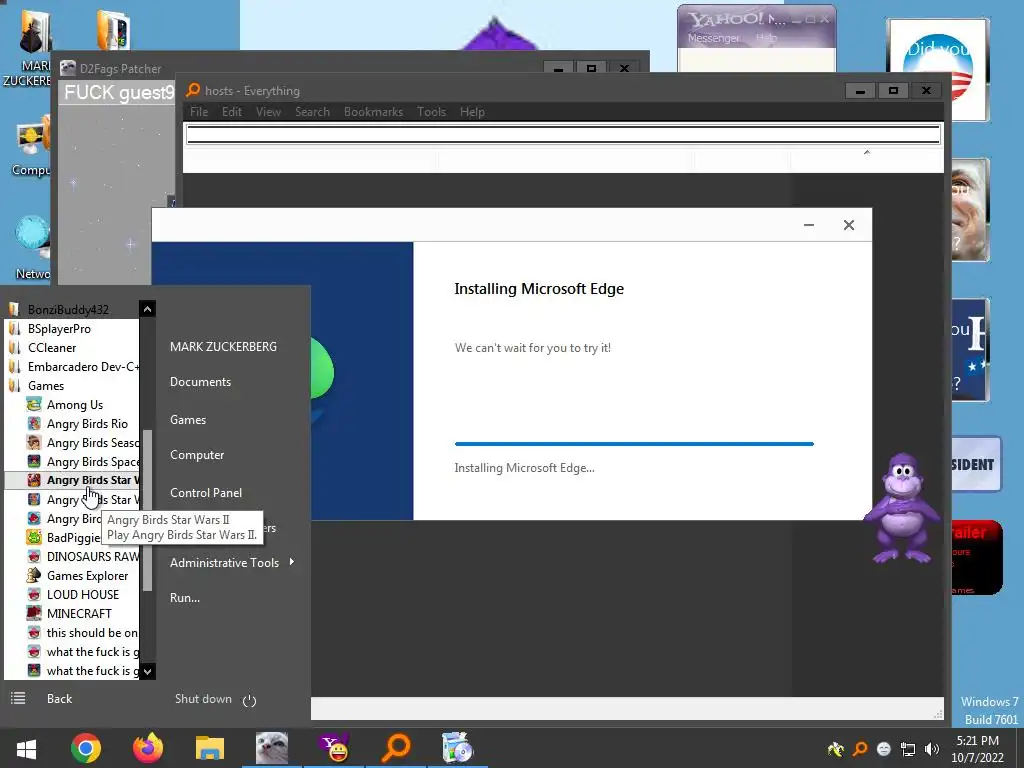Expand CCleaner start menu folder
This screenshot has width=1024, height=768.
click(52, 347)
